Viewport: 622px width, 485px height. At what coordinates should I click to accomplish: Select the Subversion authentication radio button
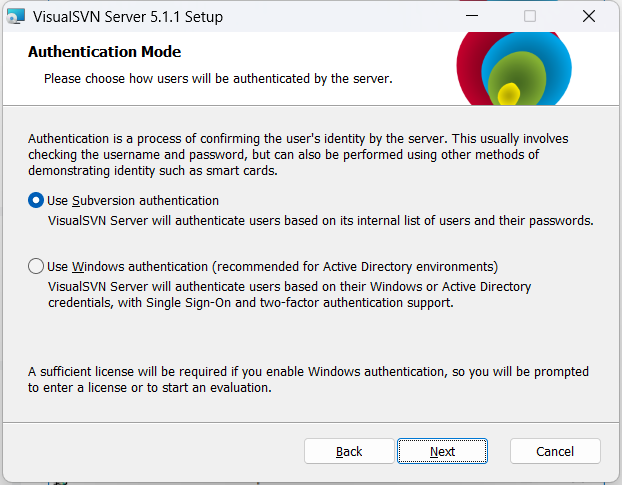tap(37, 200)
